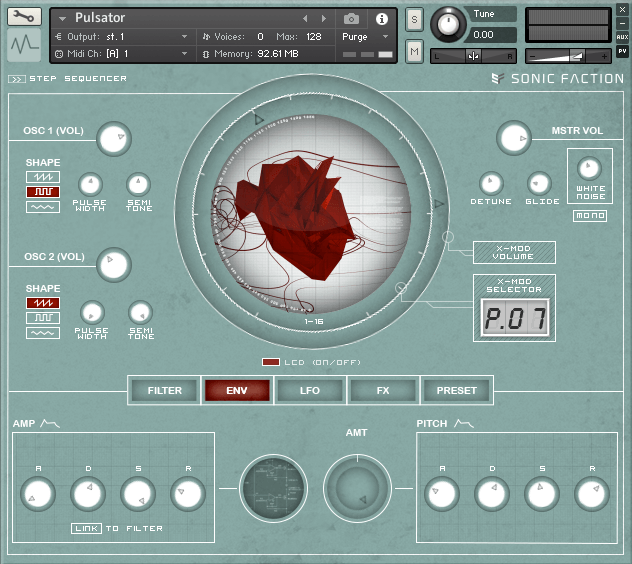Toggle Mono mode
The height and width of the screenshot is (564, 632).
(x=590, y=216)
